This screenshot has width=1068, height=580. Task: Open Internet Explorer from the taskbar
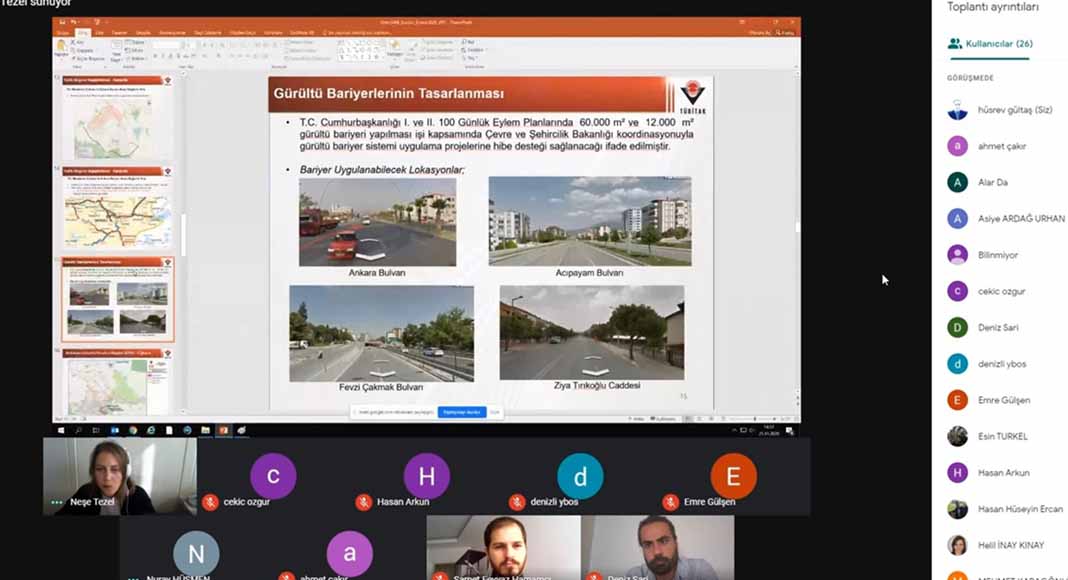[151, 430]
